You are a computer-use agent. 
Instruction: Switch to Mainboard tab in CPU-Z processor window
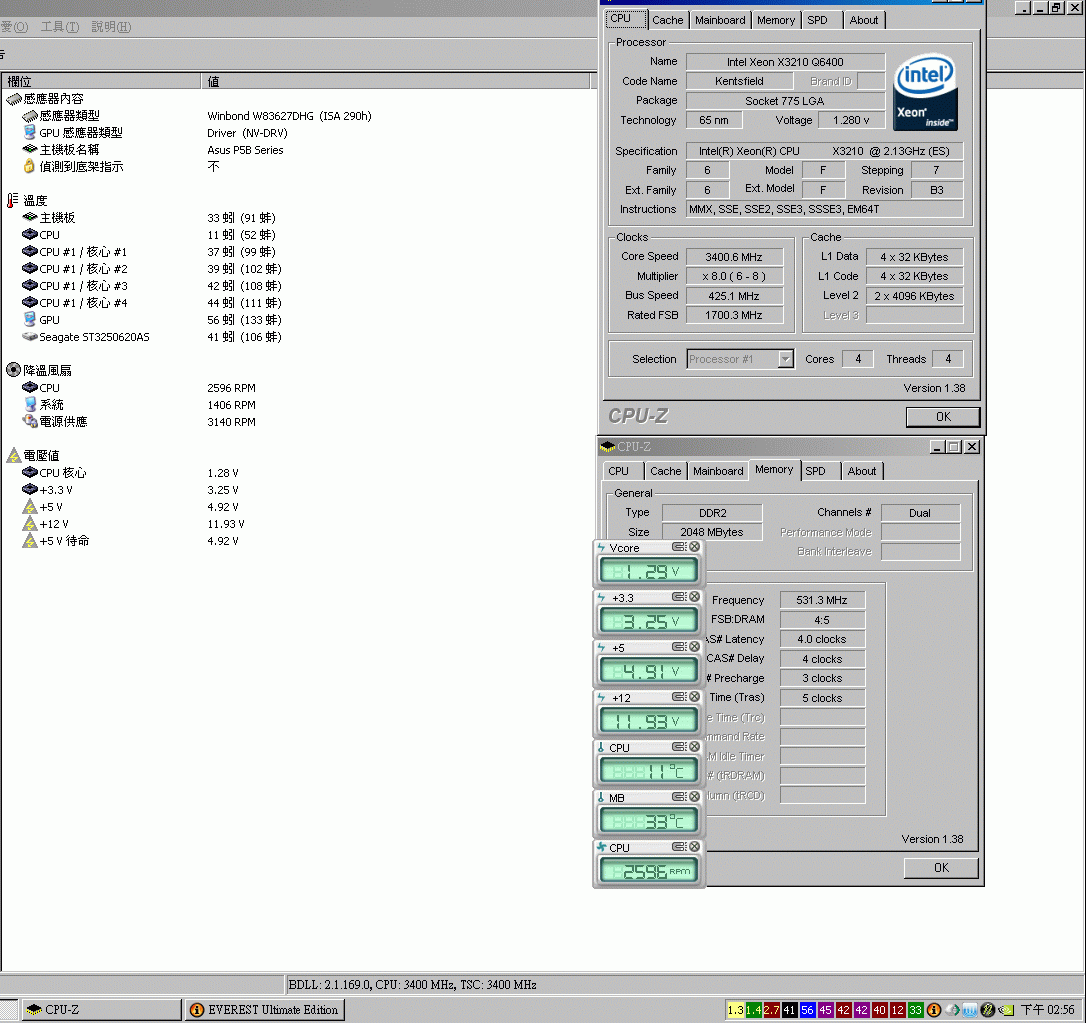[720, 20]
